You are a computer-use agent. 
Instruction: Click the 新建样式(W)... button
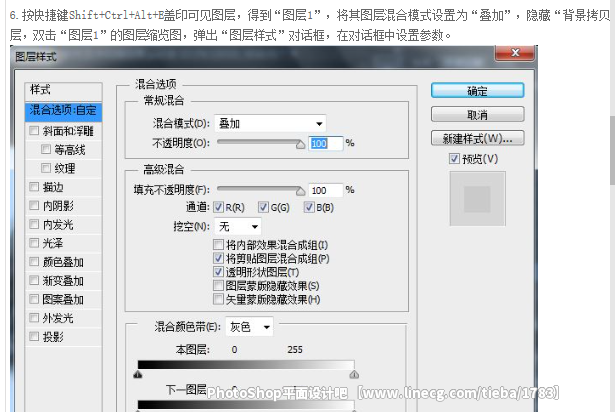coord(477,138)
